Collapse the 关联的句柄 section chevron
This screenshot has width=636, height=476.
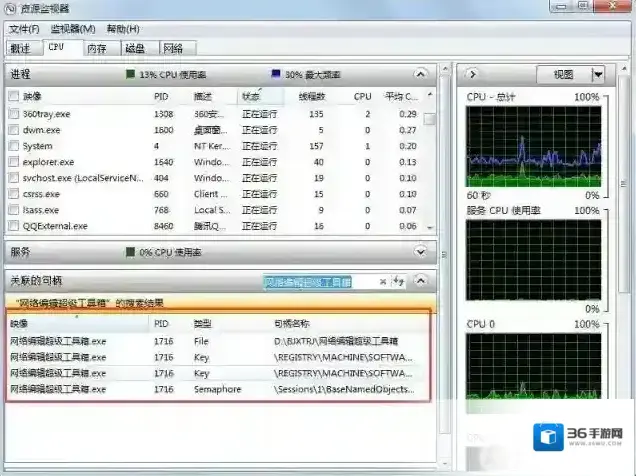(421, 281)
